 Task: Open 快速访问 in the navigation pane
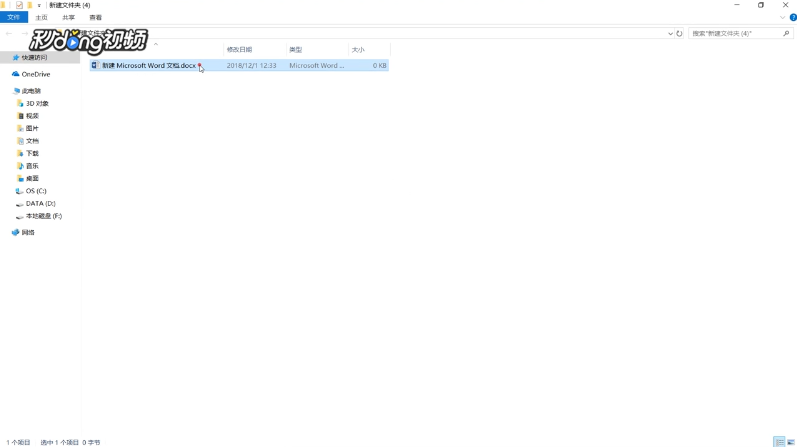point(34,57)
